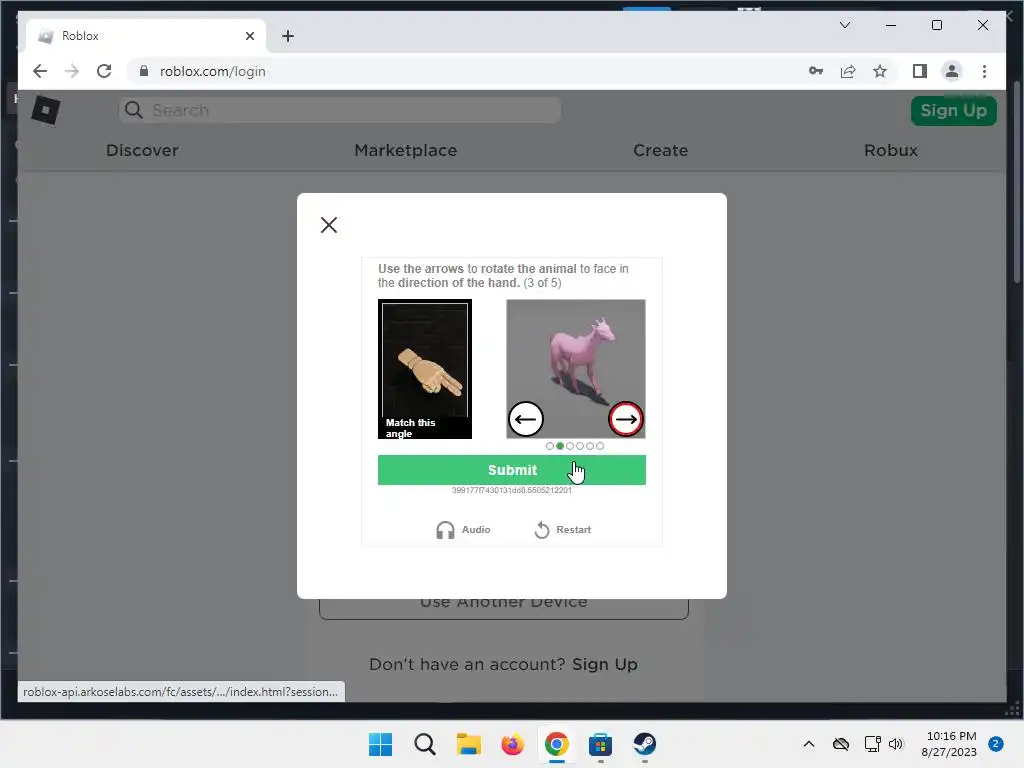
Task: Go forward in browser history
Action: coord(72,71)
